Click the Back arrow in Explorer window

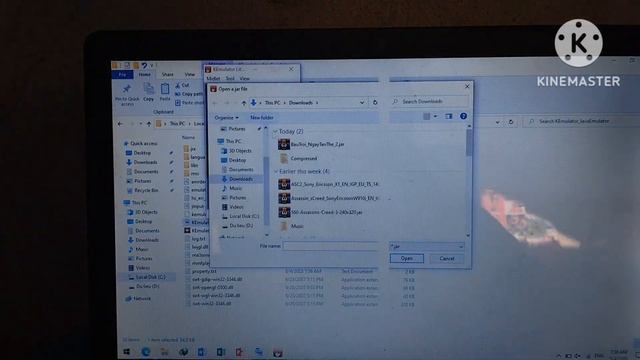(x=120, y=124)
